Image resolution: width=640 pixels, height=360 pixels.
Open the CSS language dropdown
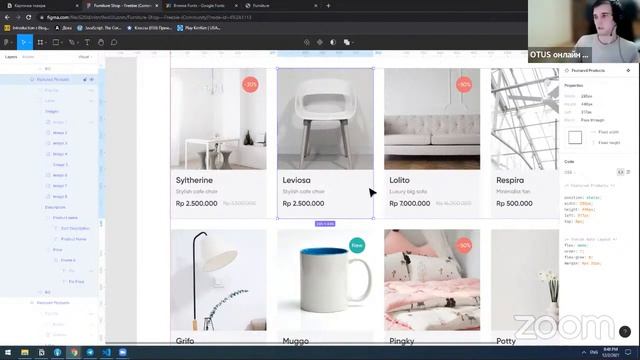point(570,172)
